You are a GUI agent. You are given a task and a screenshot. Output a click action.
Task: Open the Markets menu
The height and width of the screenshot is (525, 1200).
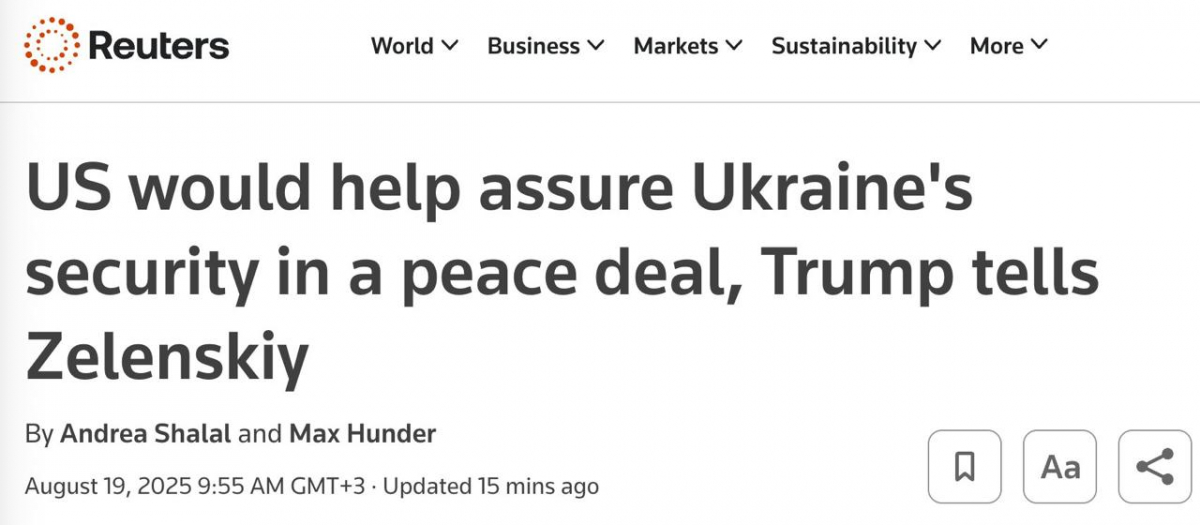(676, 46)
